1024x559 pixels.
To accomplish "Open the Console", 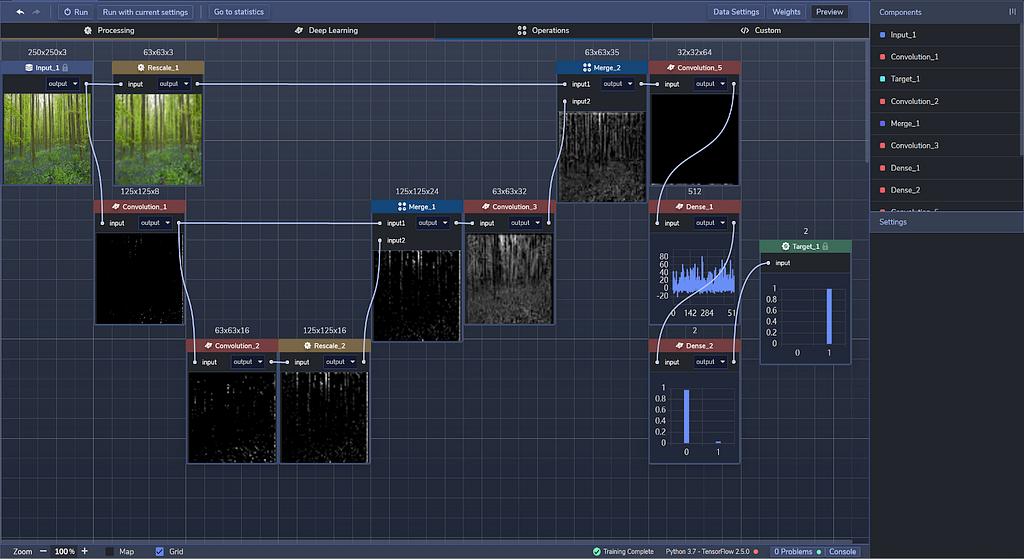I will tap(842, 551).
